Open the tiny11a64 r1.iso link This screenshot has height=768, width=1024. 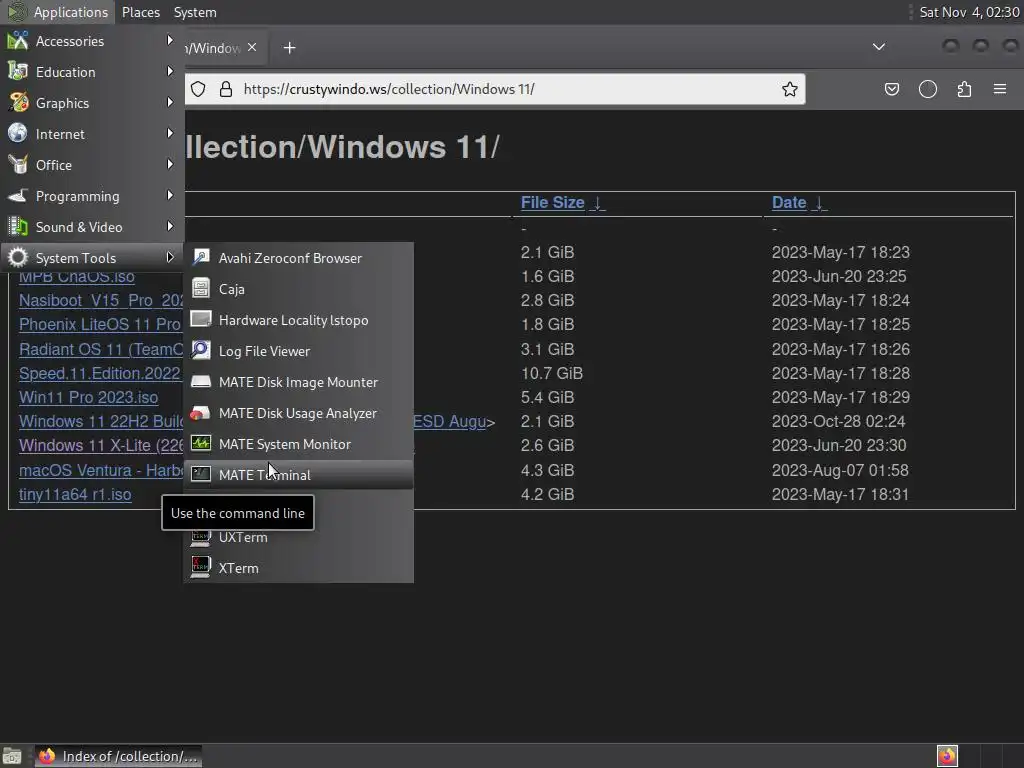pos(75,494)
